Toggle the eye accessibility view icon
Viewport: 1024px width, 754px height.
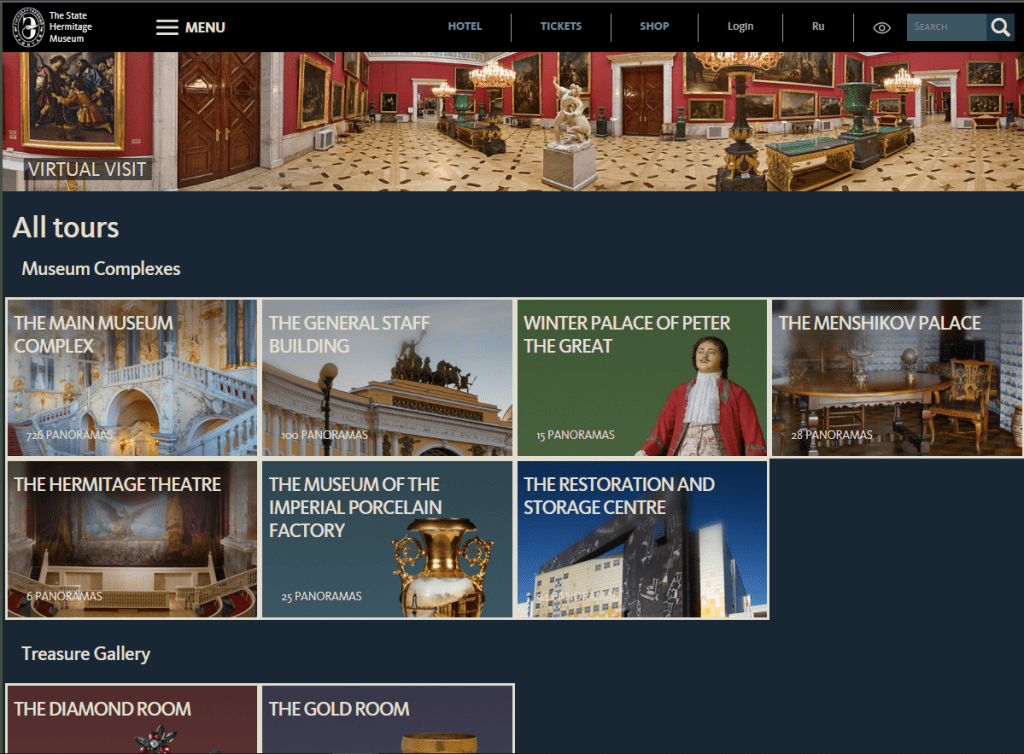coord(881,28)
